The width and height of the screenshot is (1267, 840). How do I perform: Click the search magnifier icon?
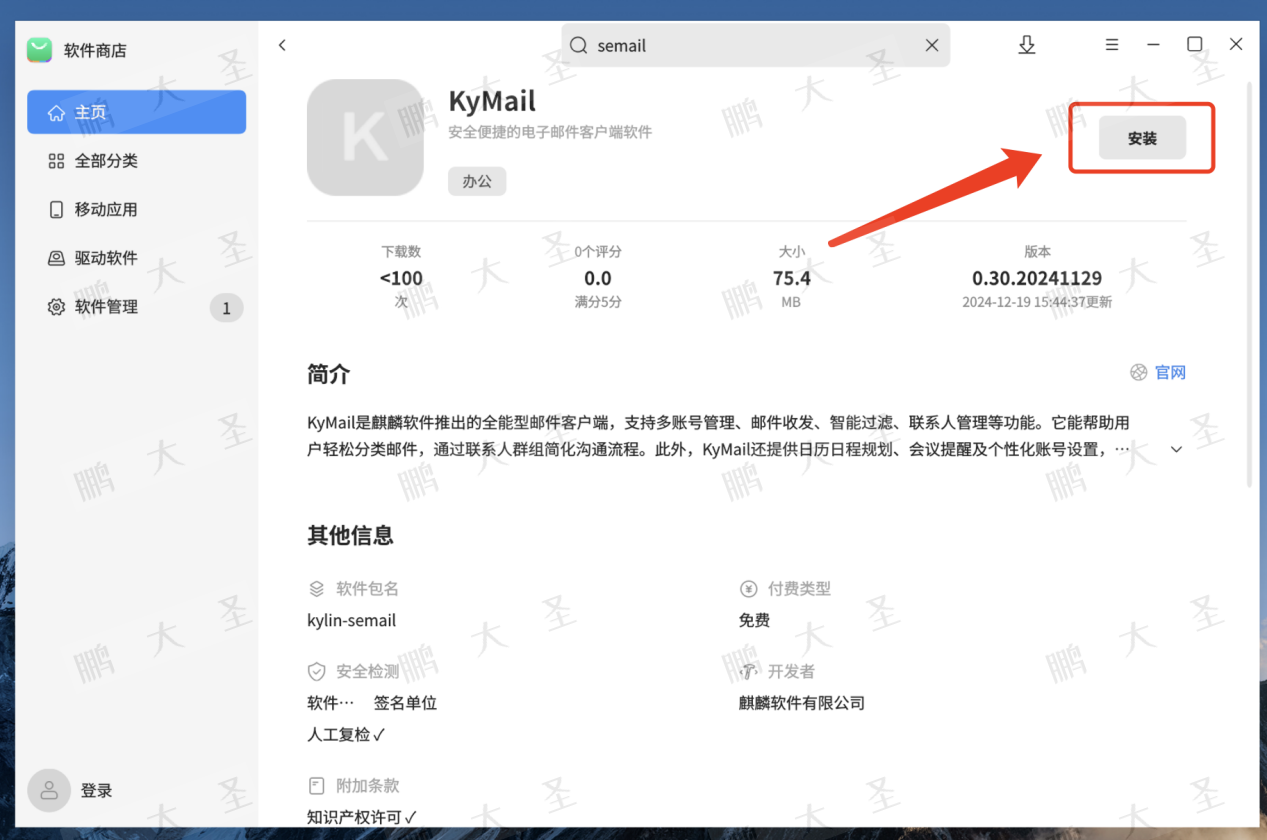point(579,45)
